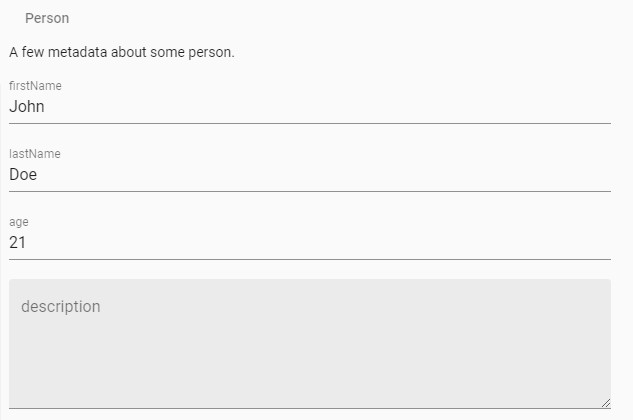Click the description placeholder text
Viewport: 633px width, 420px height.
point(61,306)
